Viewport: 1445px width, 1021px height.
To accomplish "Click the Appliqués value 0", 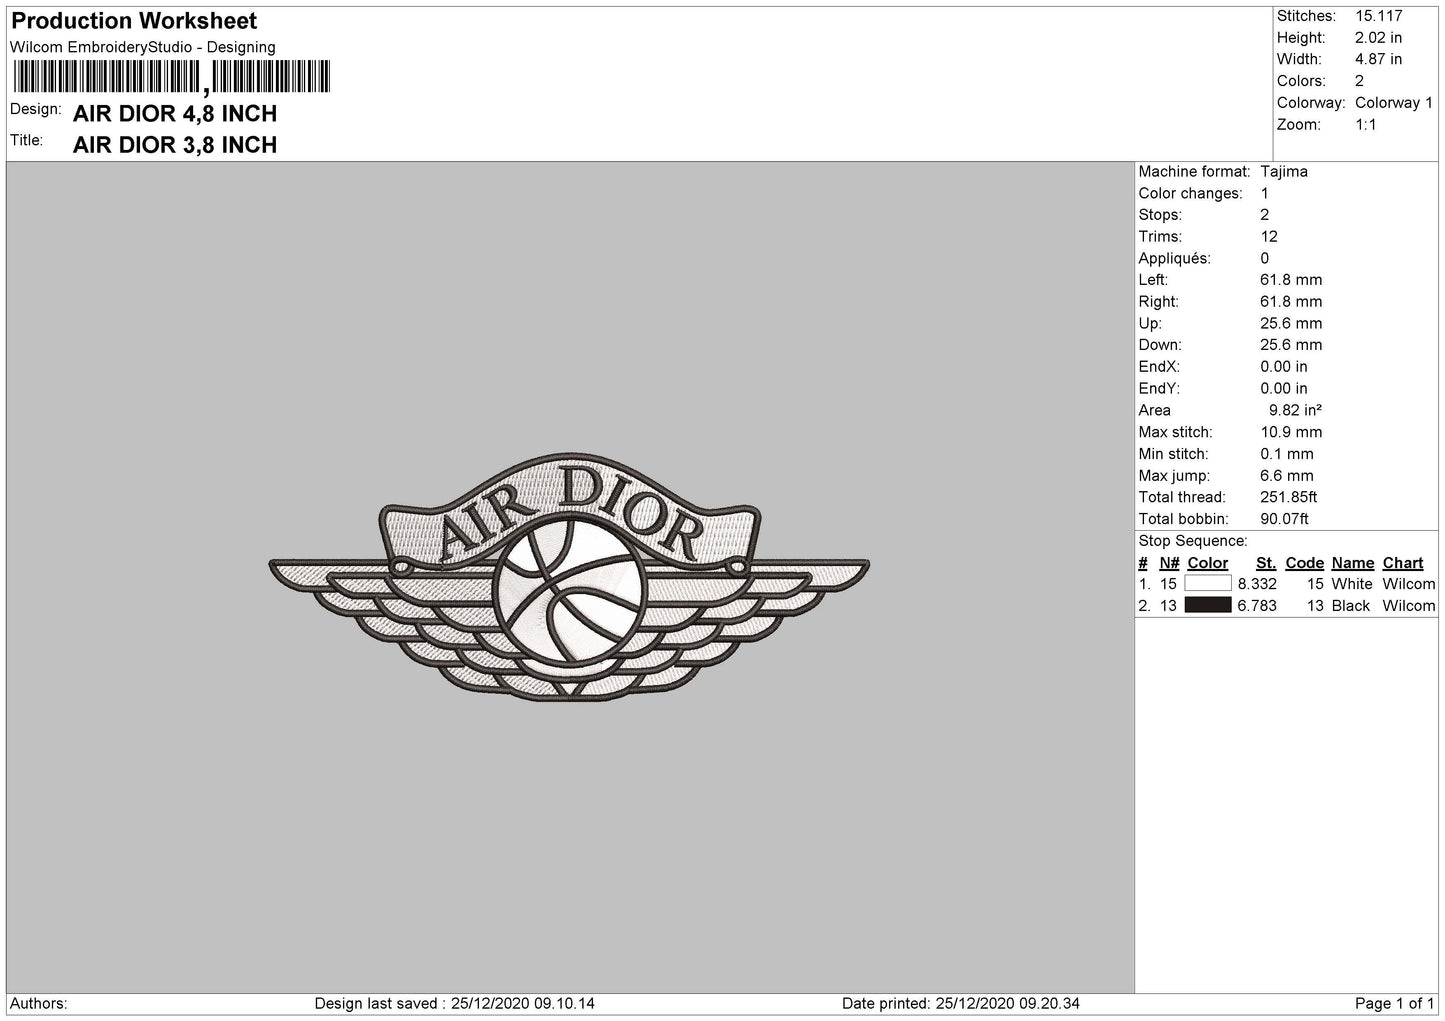I will click(x=1265, y=259).
